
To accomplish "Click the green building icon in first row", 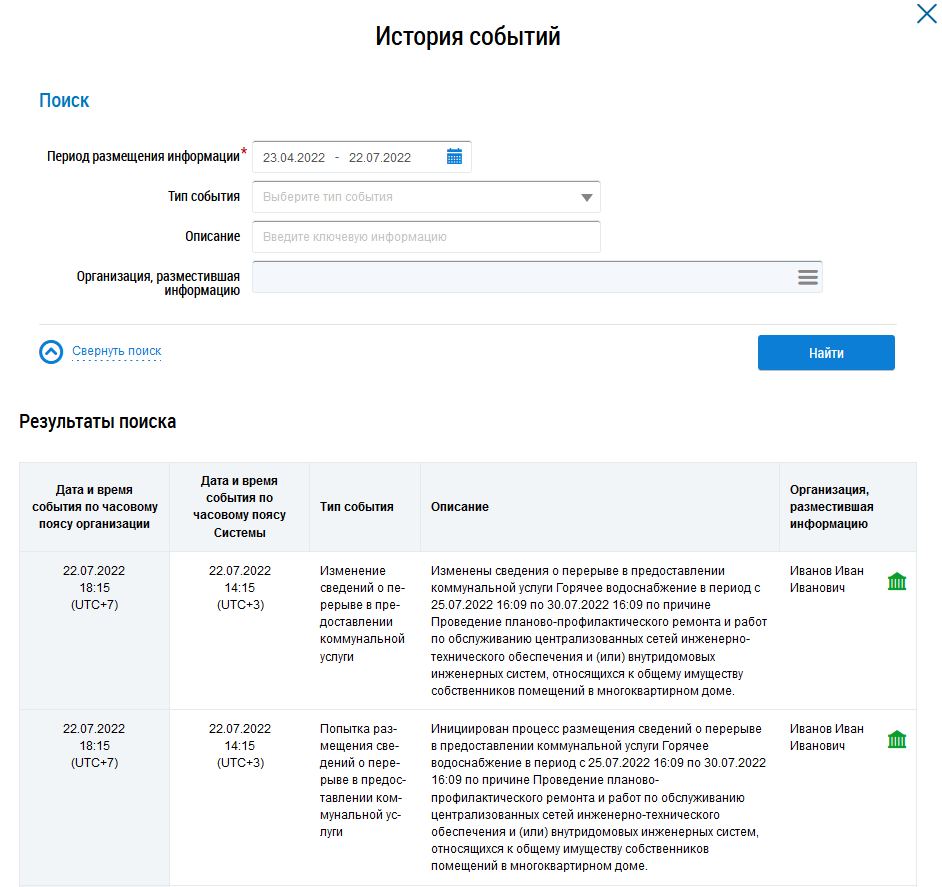I will [897, 581].
